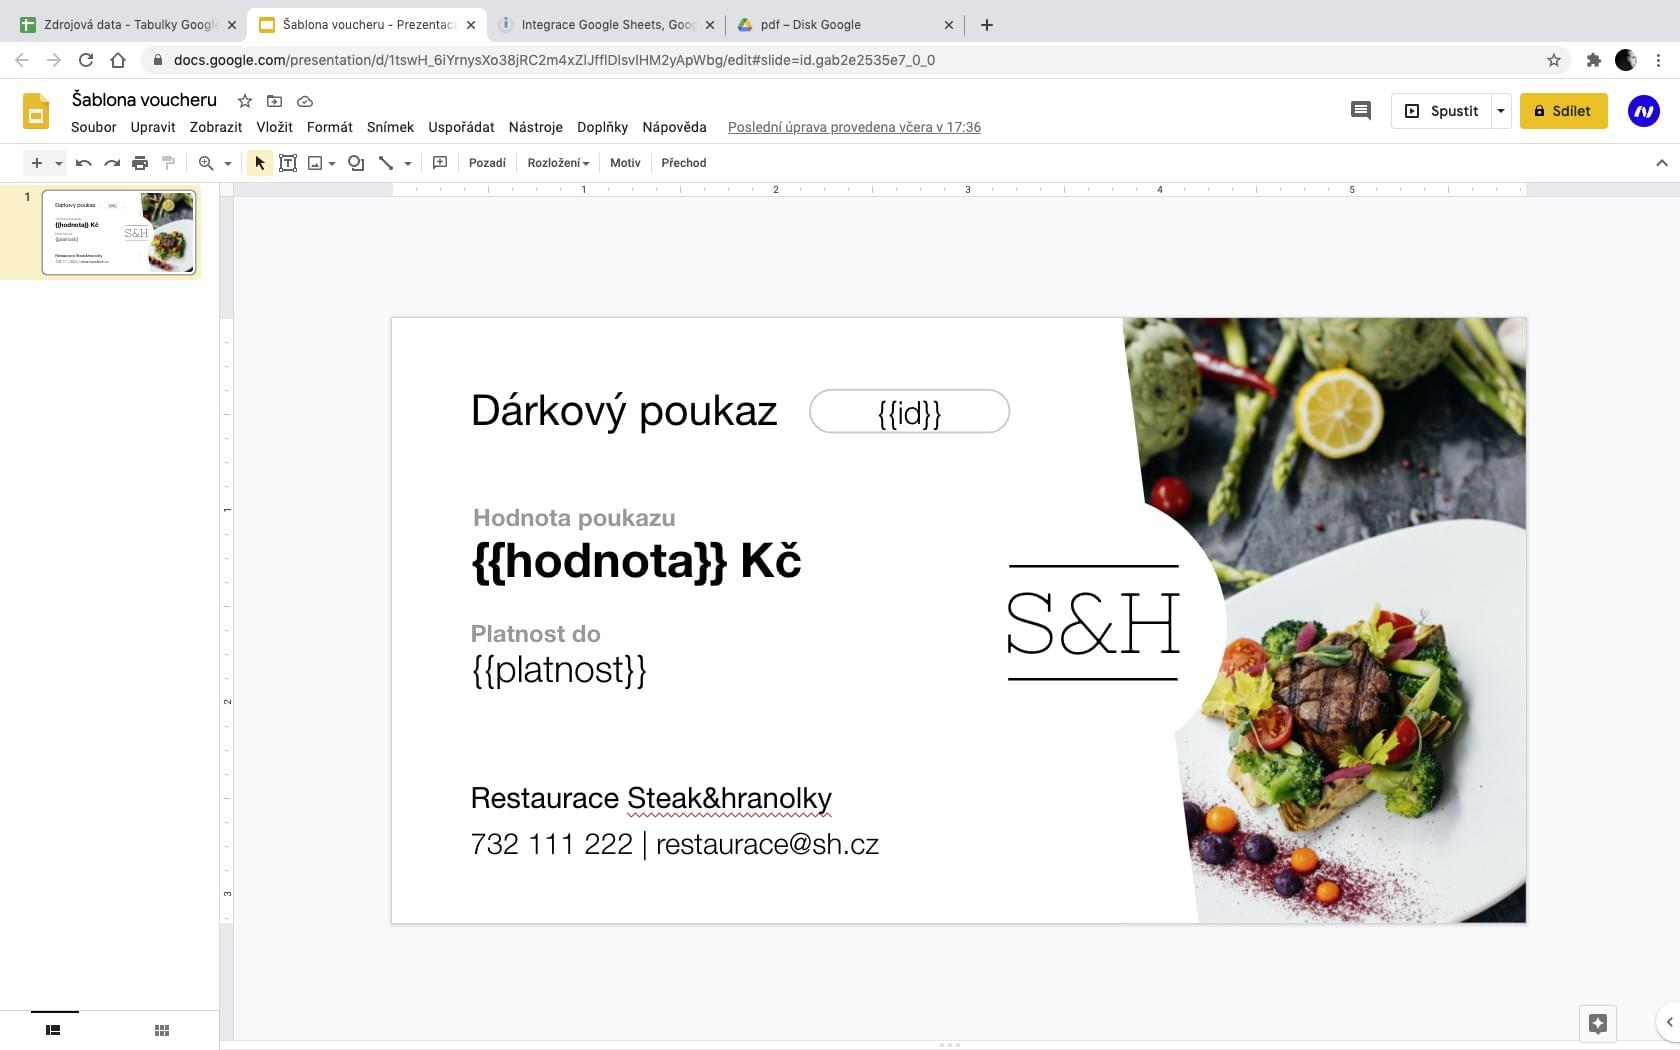Open the Nástroje menu

pyautogui.click(x=536, y=127)
